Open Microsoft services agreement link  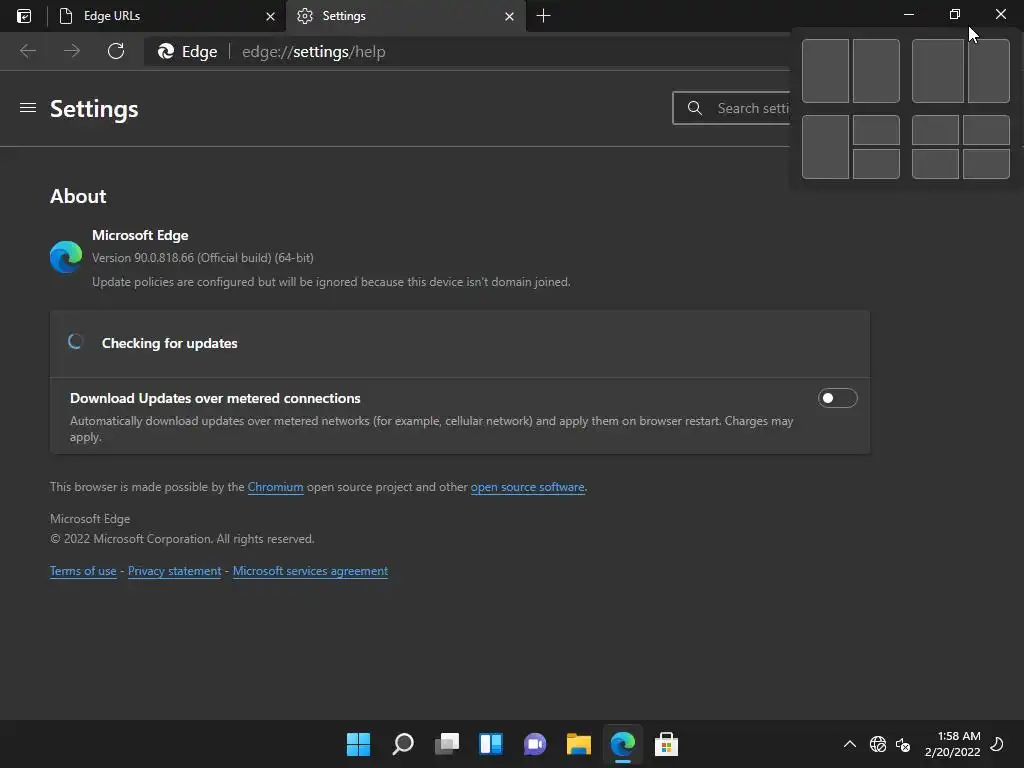(310, 571)
